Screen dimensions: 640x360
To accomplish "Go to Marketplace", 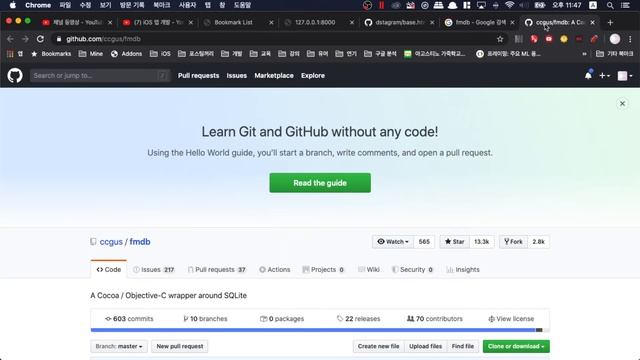I will (x=274, y=76).
